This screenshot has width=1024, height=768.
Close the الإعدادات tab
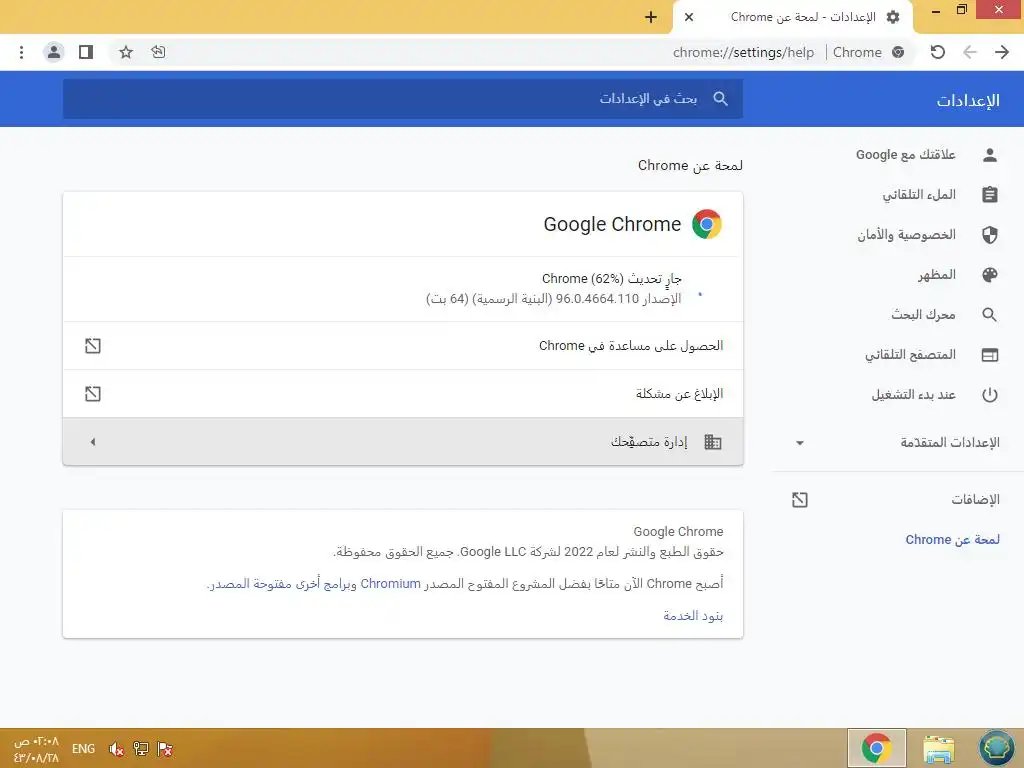pyautogui.click(x=688, y=17)
